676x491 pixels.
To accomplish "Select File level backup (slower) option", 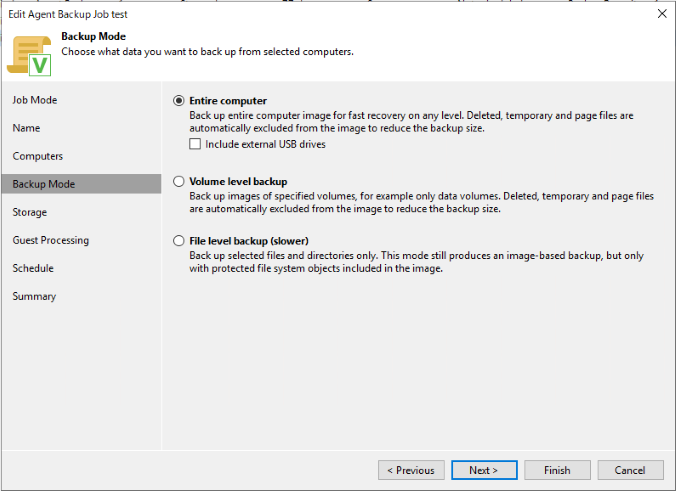I will click(179, 242).
